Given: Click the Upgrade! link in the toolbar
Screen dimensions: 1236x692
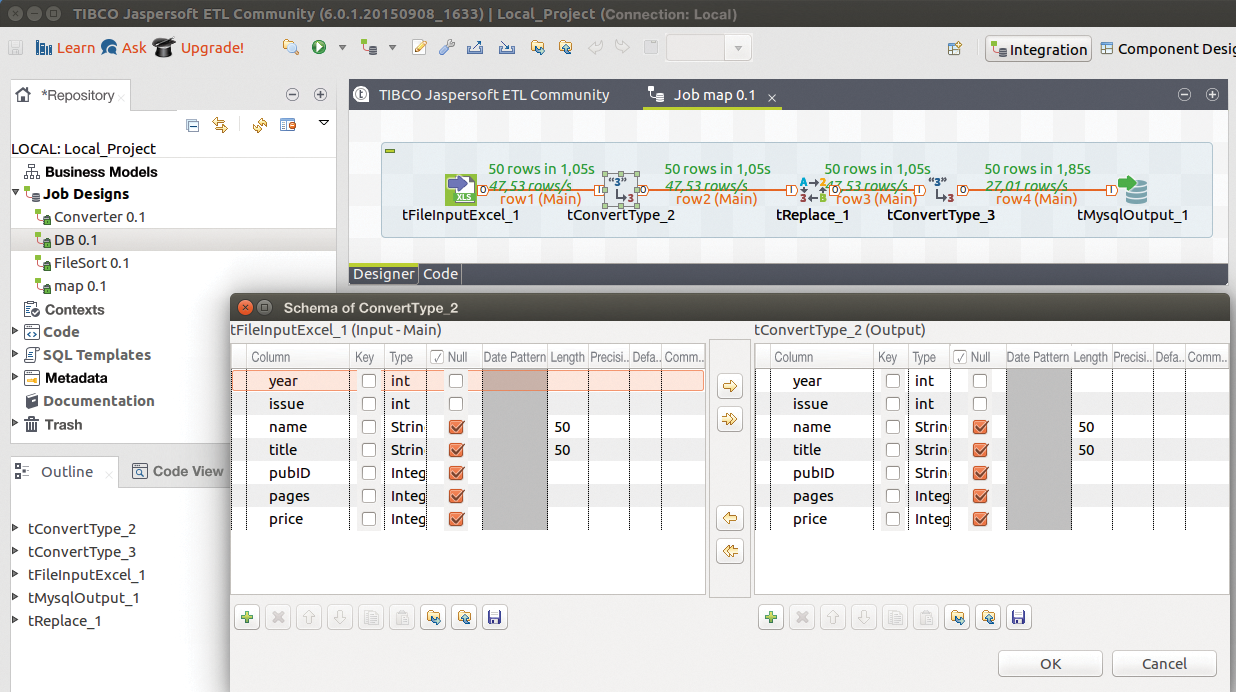Looking at the screenshot, I should (x=213, y=47).
